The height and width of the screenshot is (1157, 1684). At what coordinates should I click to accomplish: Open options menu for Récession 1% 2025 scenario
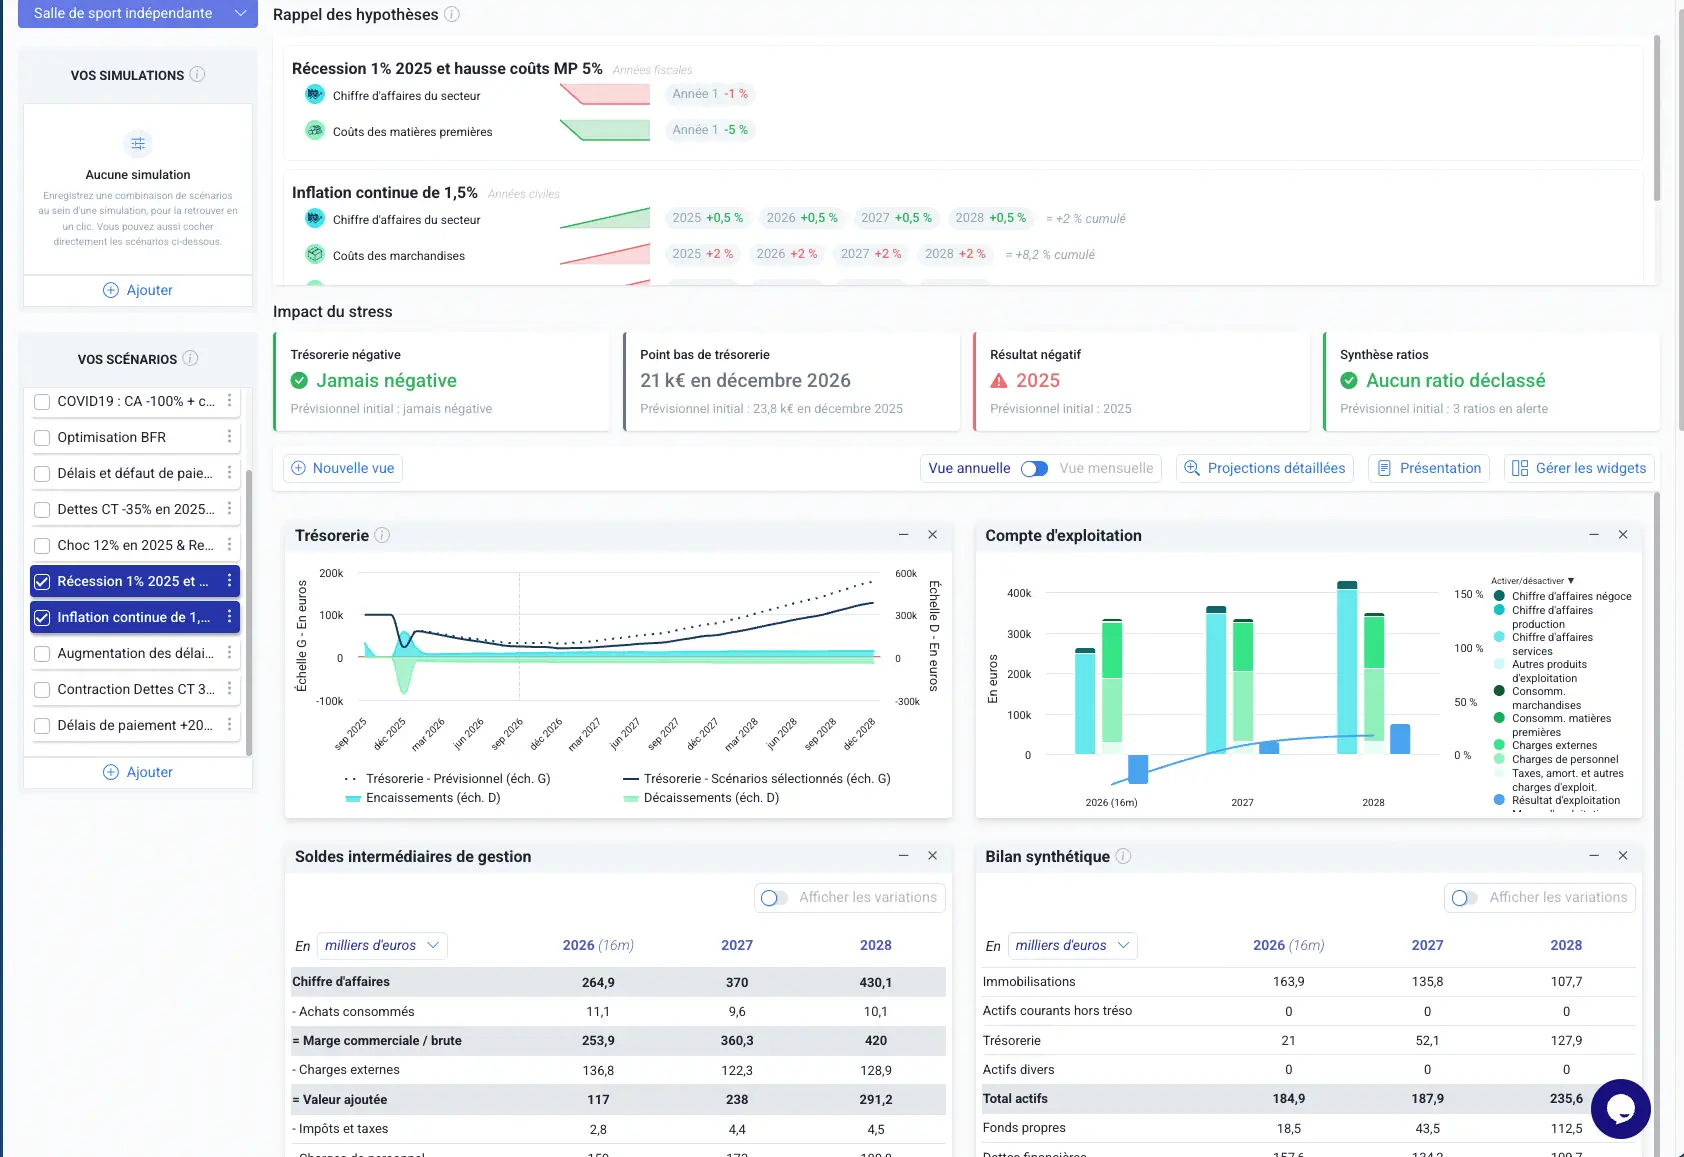(229, 581)
